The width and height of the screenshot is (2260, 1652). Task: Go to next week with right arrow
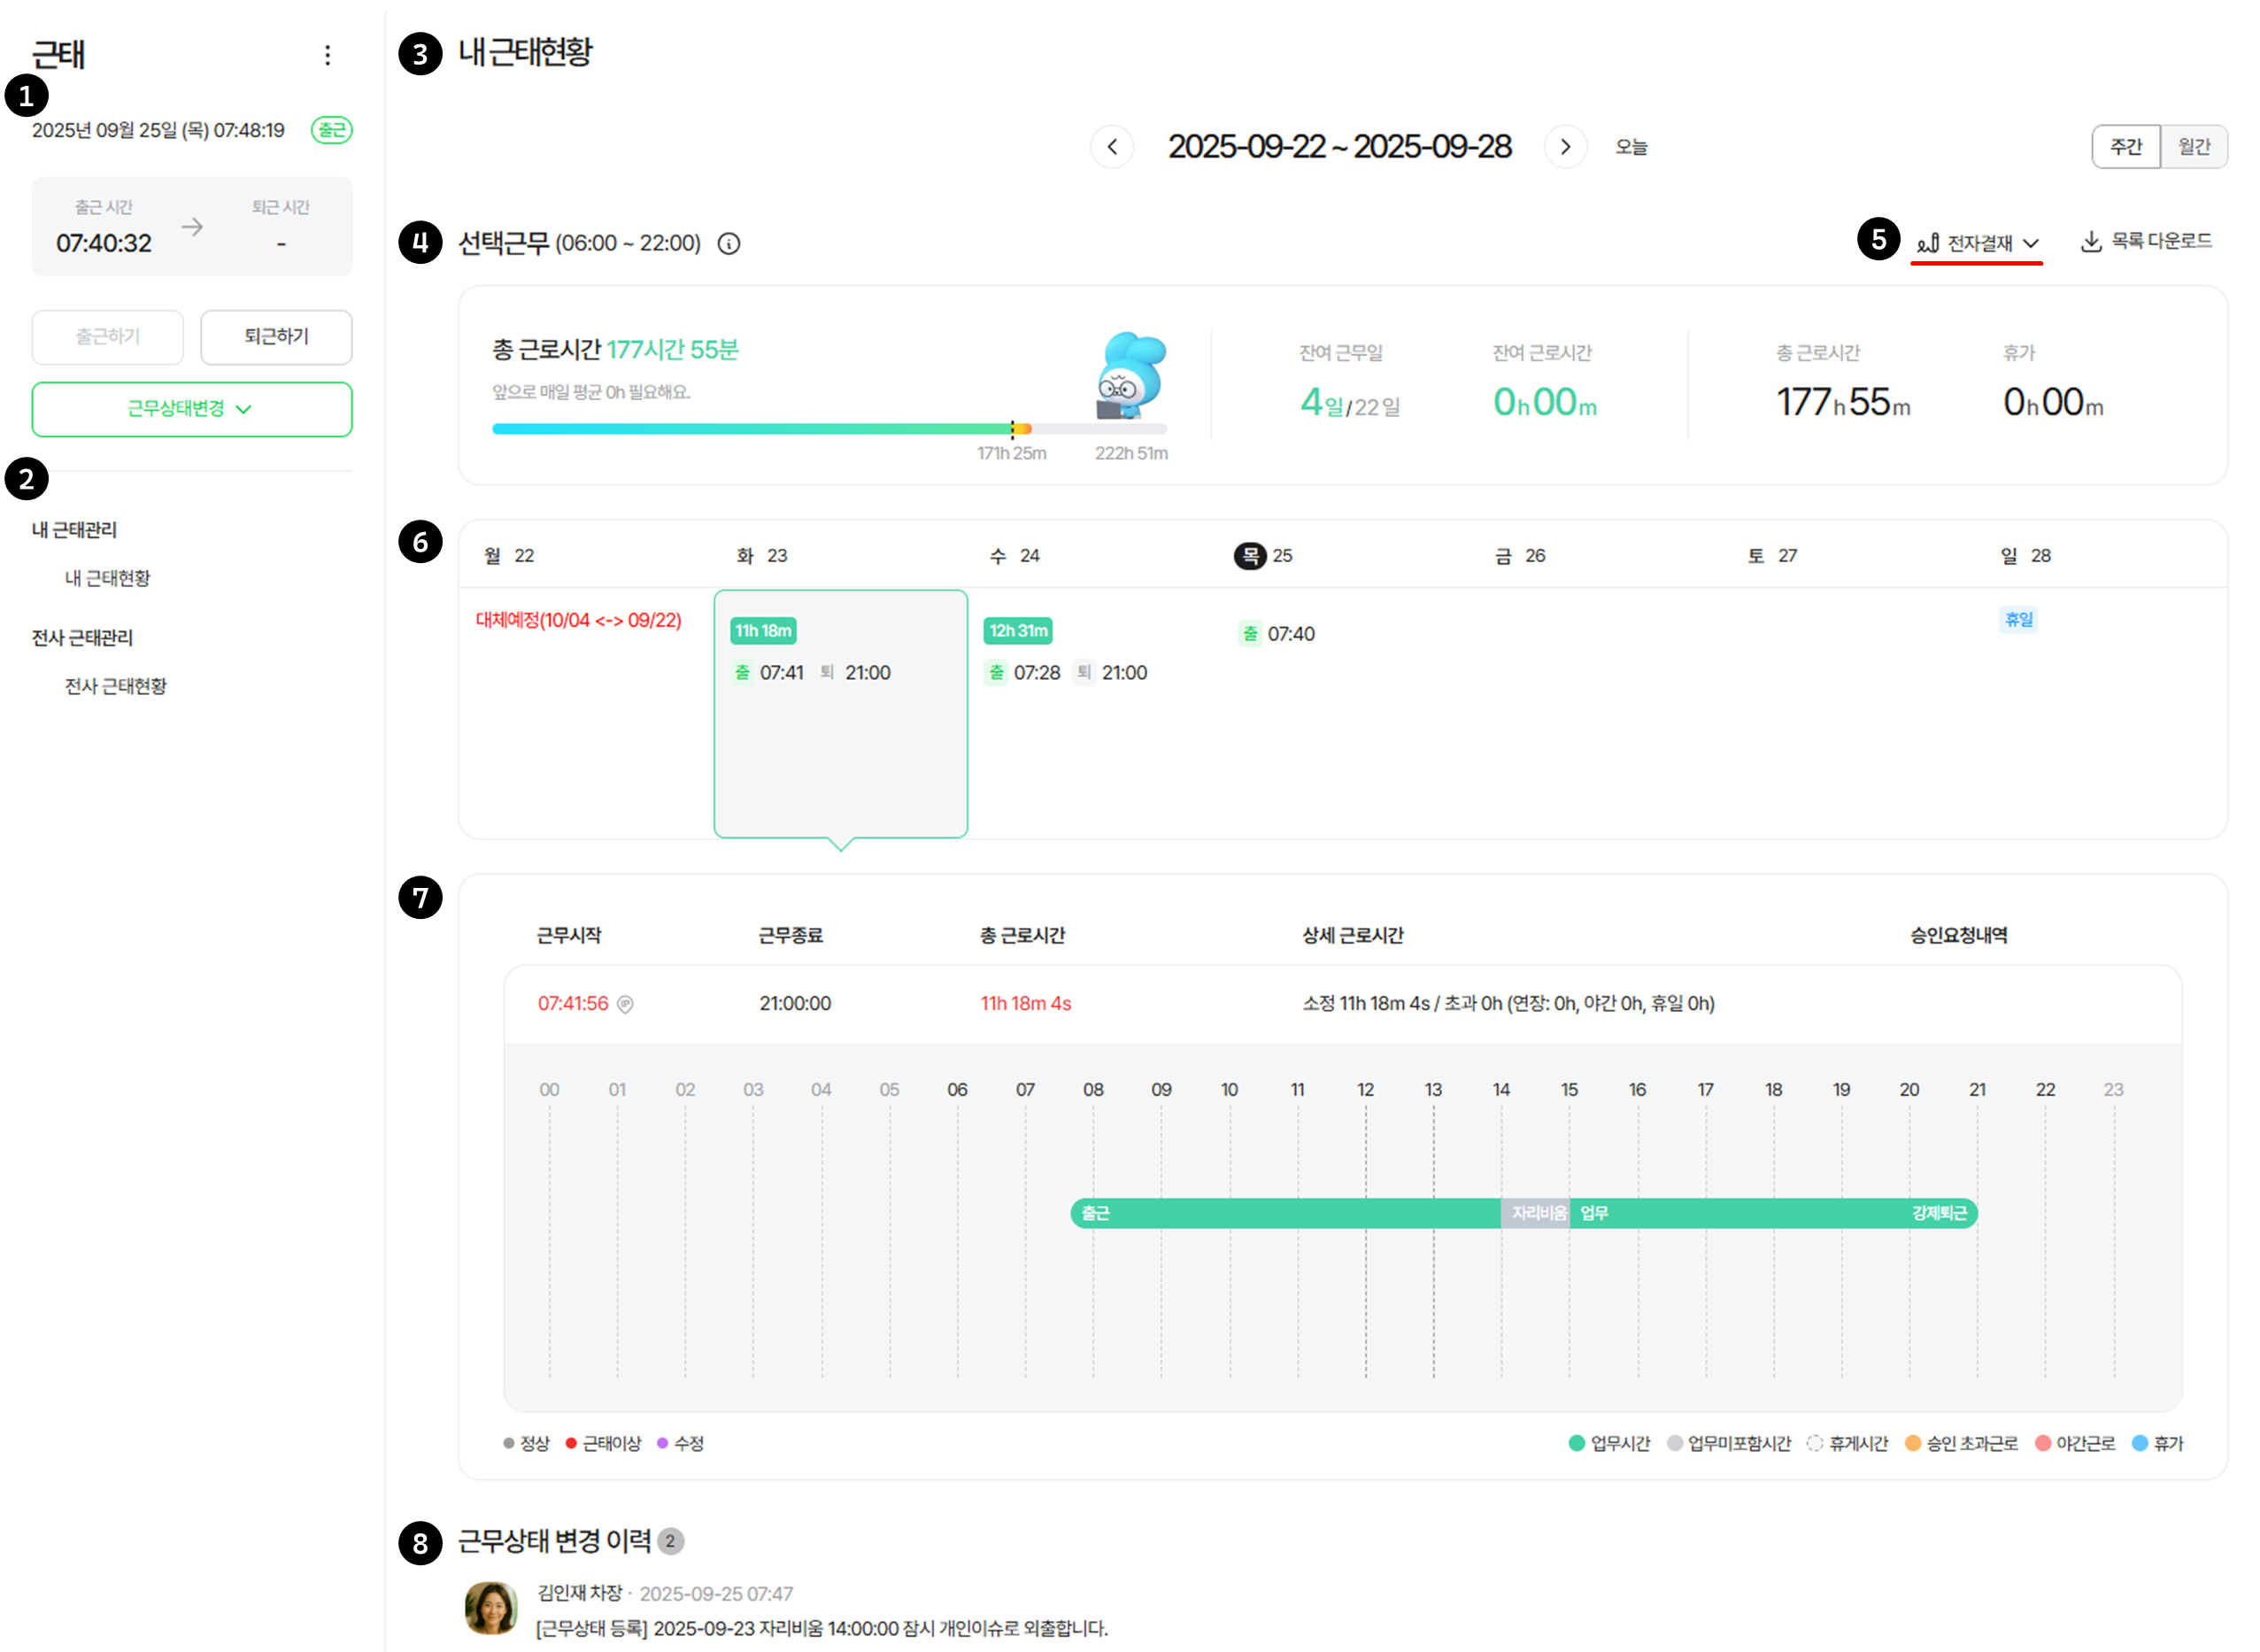pos(1565,147)
